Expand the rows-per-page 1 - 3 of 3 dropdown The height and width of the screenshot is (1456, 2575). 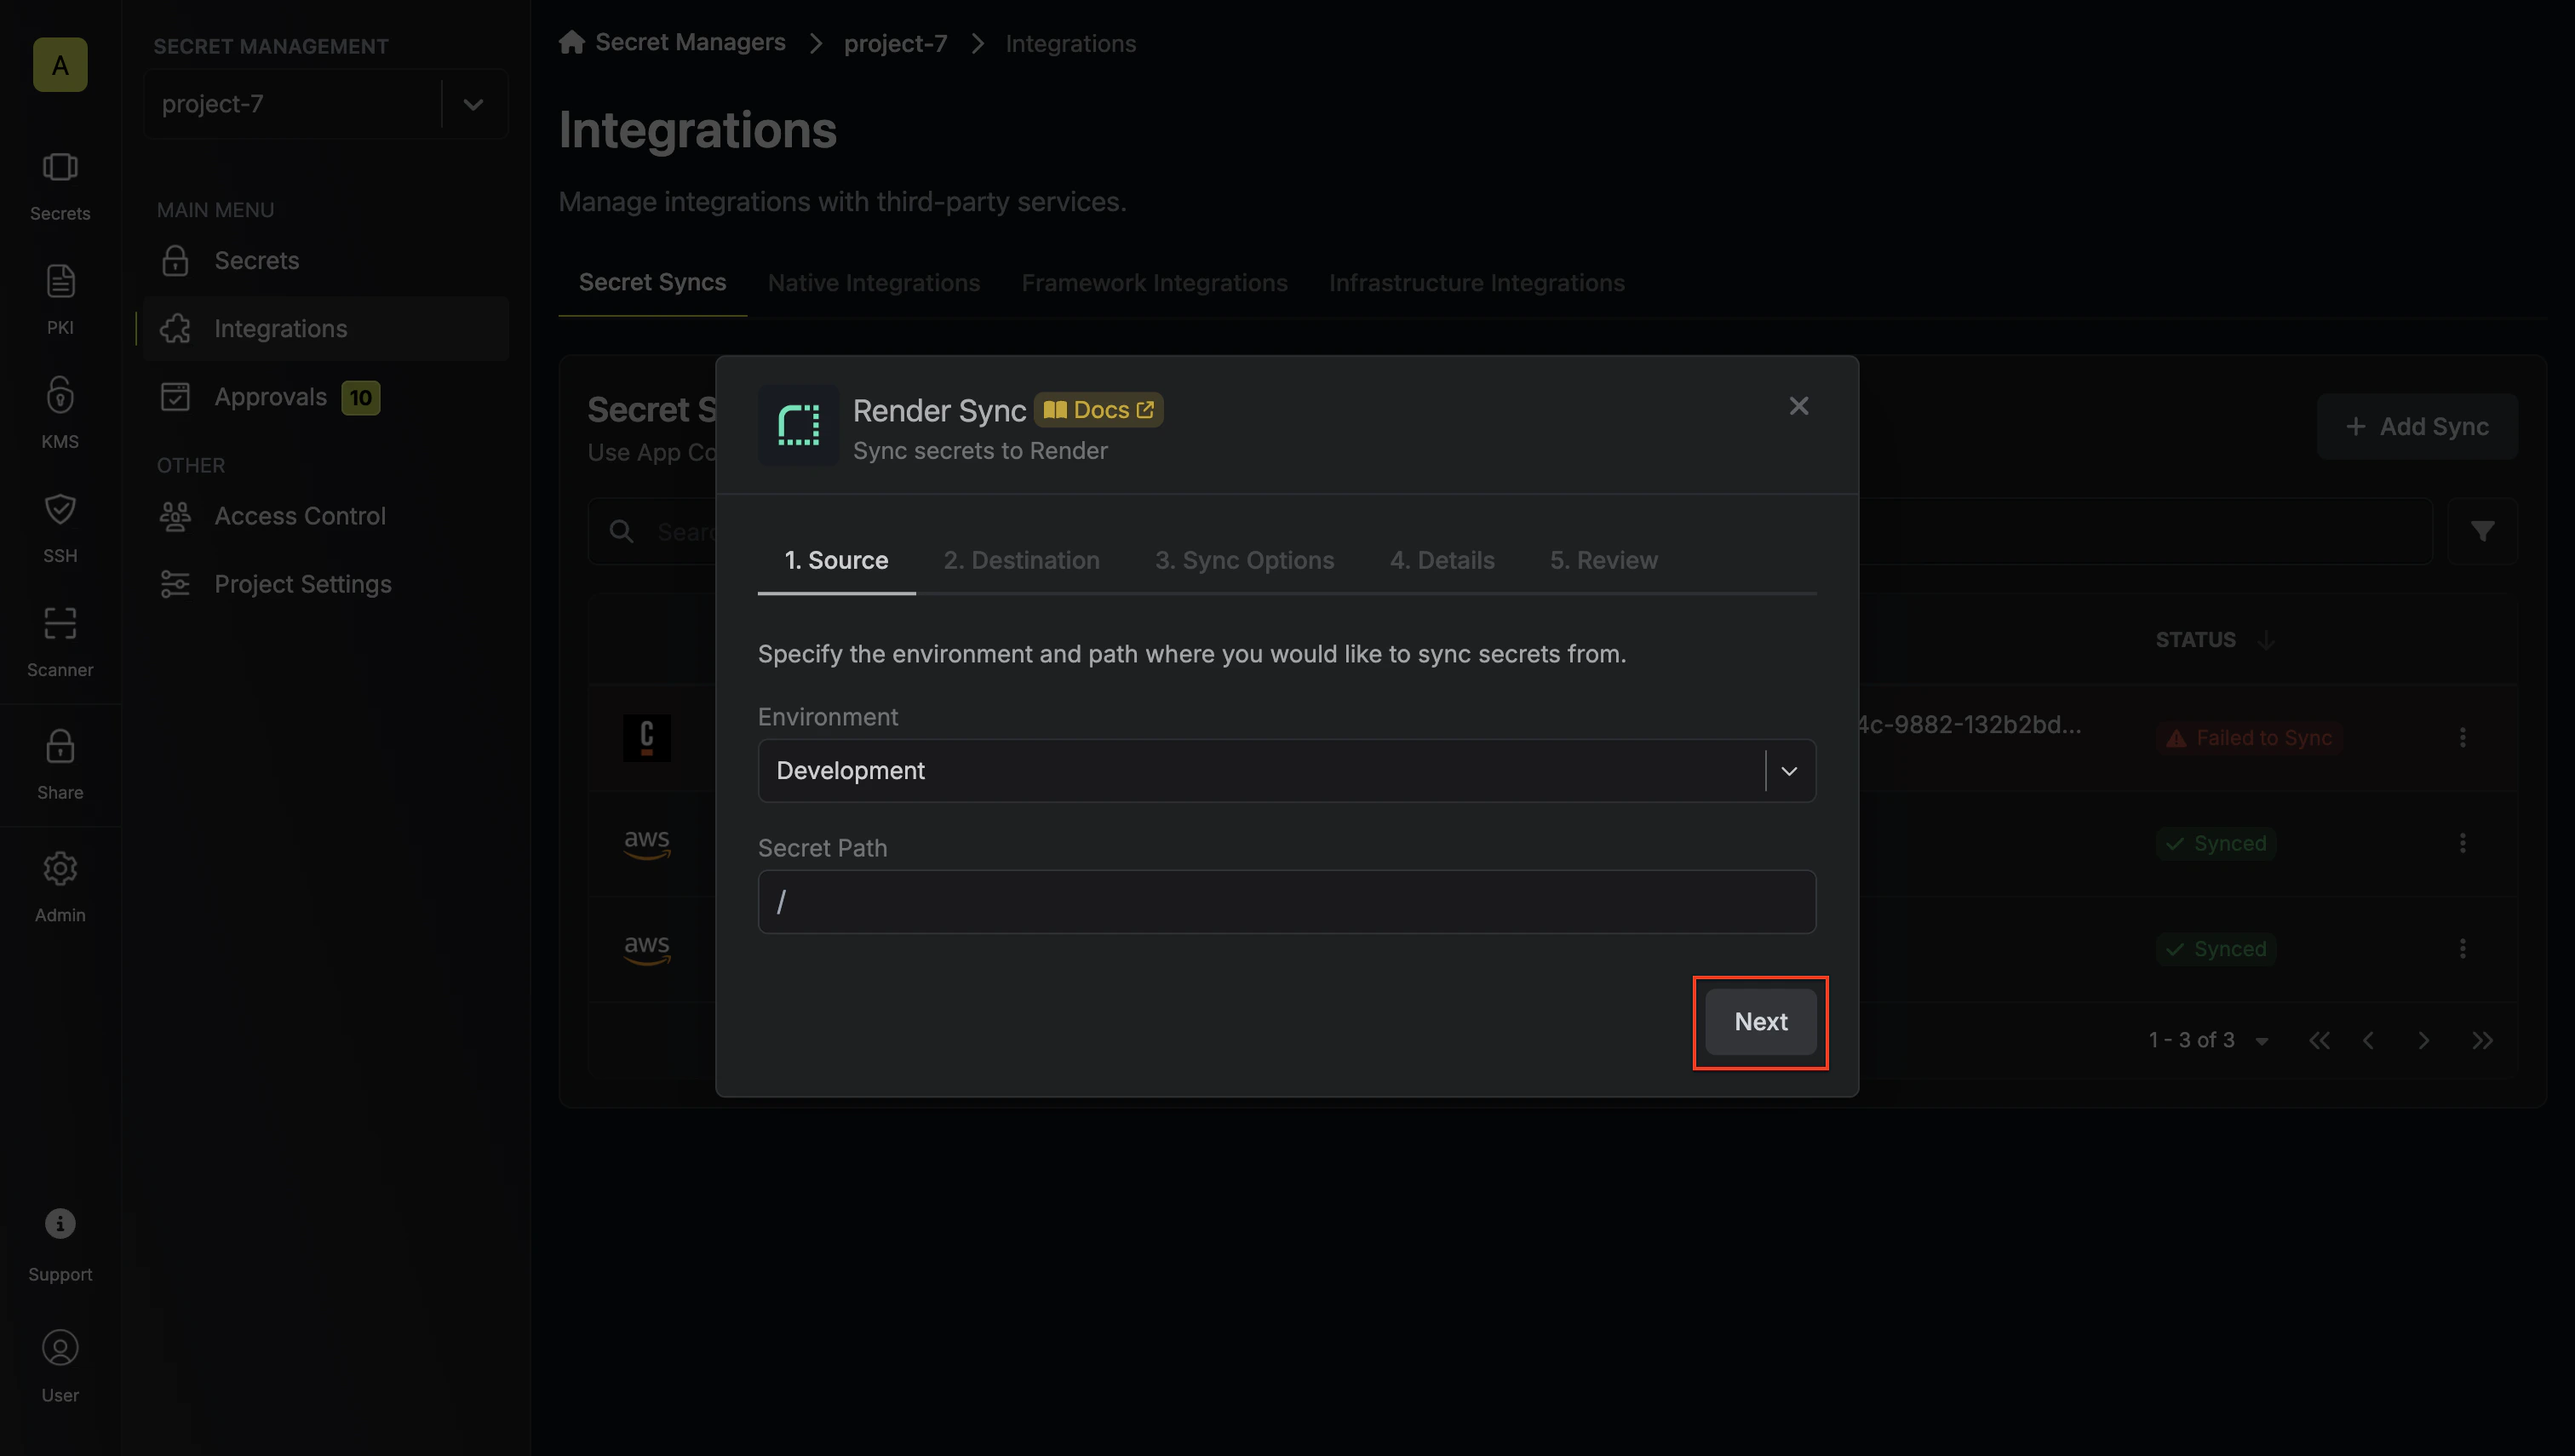coord(2262,1041)
